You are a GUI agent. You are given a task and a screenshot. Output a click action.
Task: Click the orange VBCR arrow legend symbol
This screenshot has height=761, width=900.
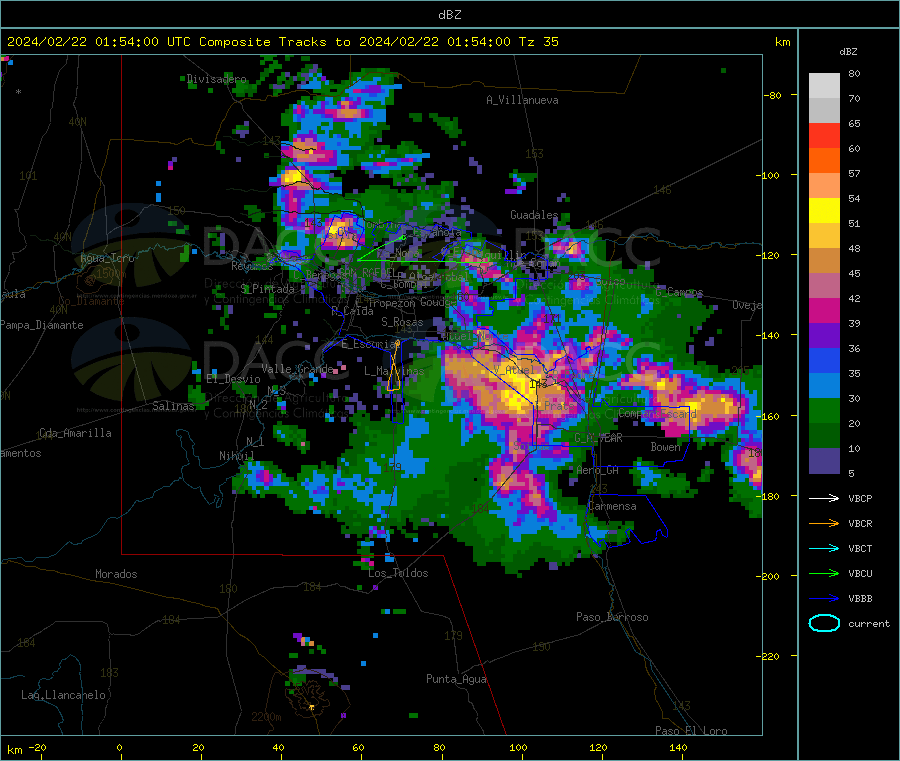click(824, 523)
